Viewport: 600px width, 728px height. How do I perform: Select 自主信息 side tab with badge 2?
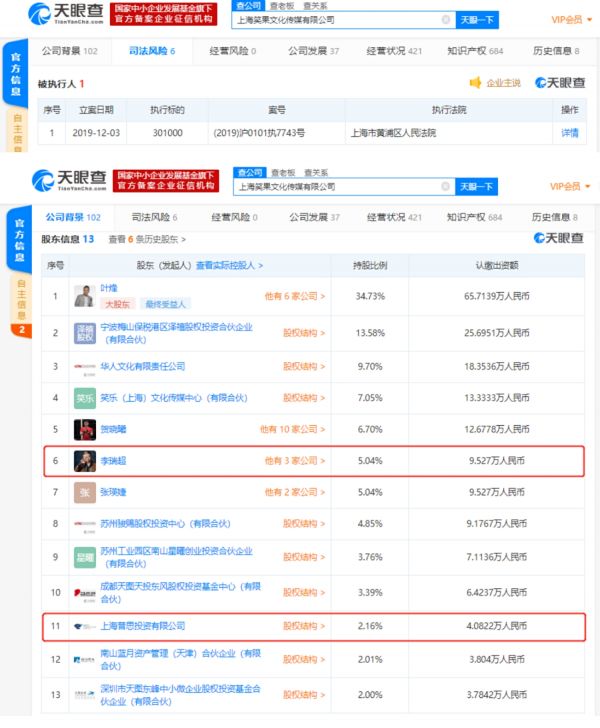(x=21, y=305)
